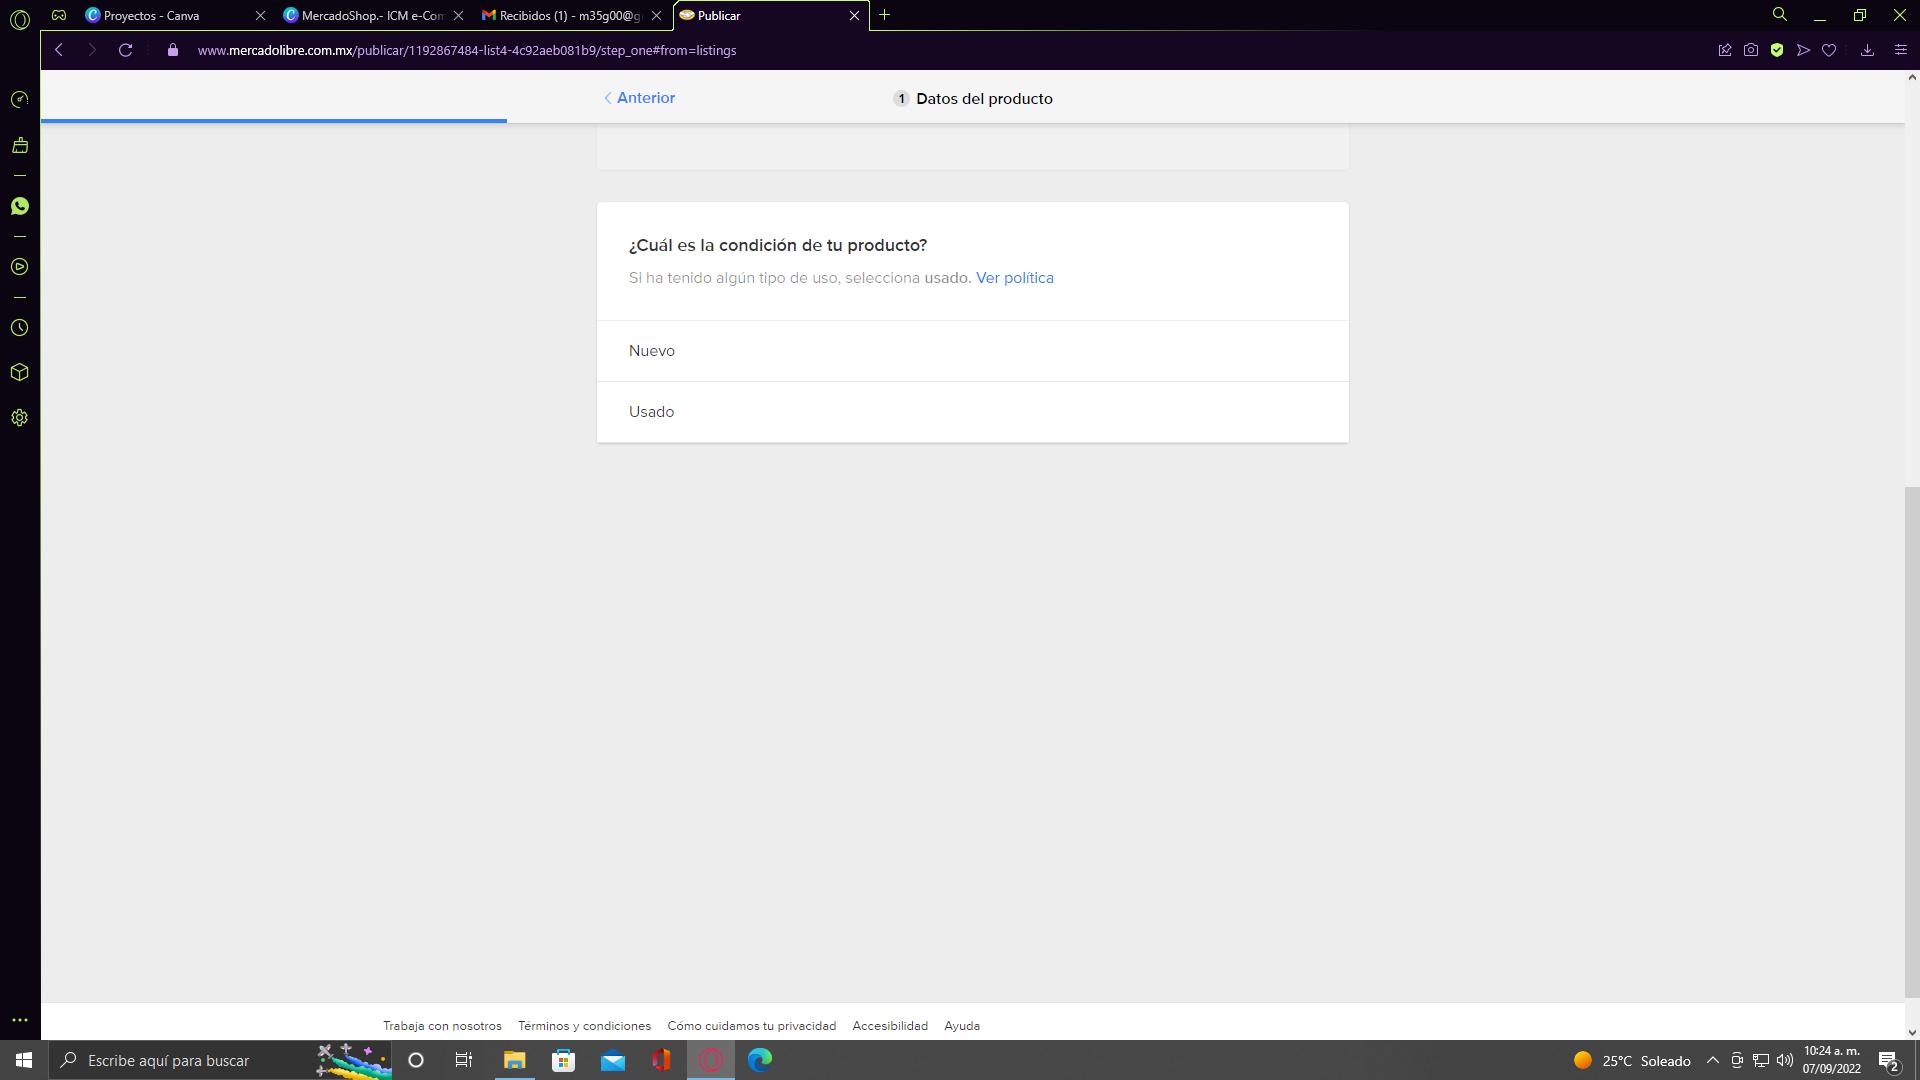Open sidebar history clock icon
1920x1080 pixels.
[19, 328]
